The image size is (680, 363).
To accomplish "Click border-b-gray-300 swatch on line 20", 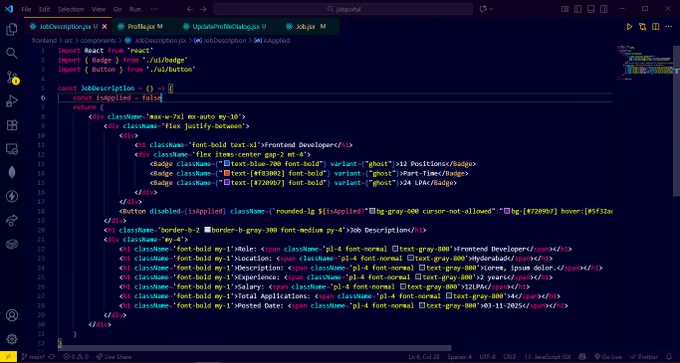I will click(x=207, y=230).
